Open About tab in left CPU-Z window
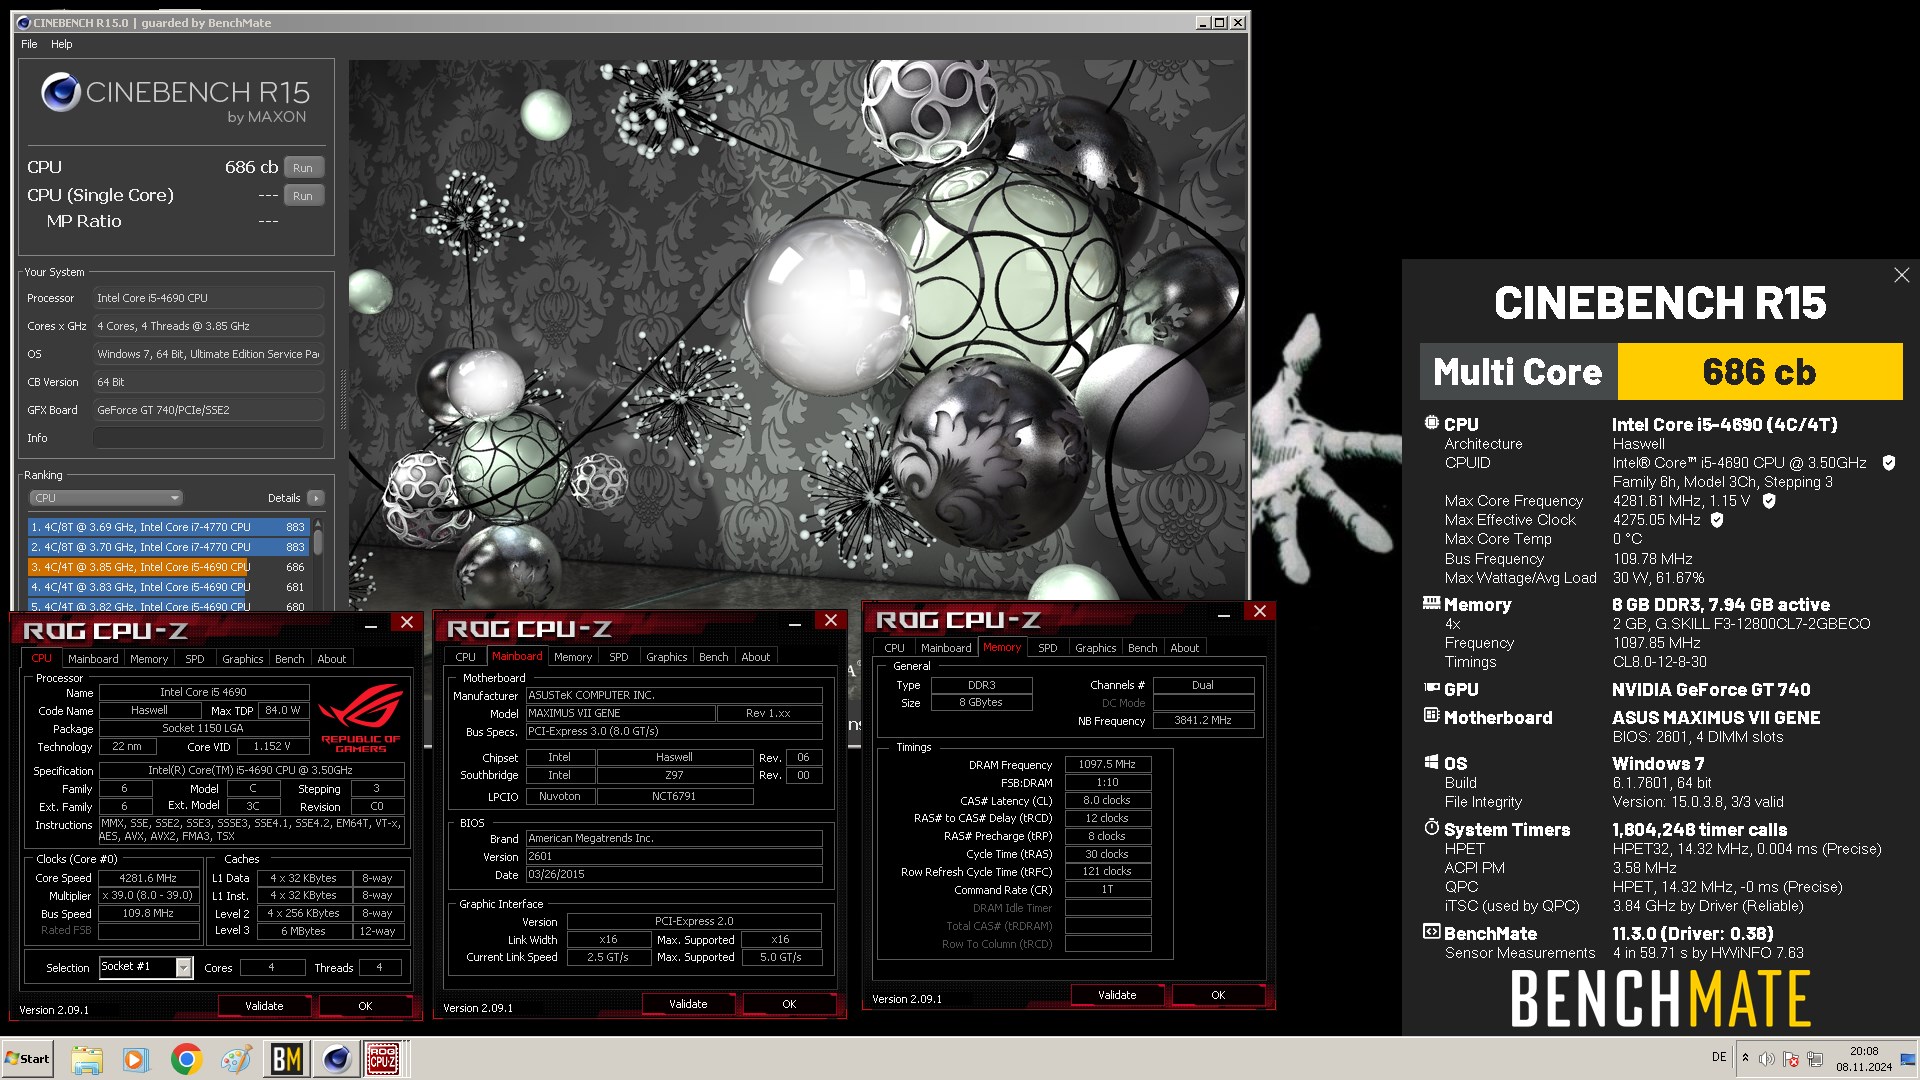This screenshot has height=1080, width=1920. tap(331, 659)
